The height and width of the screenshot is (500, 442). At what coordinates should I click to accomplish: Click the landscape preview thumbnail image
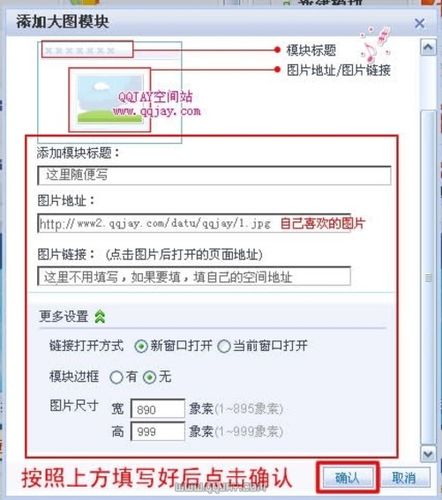[110, 99]
